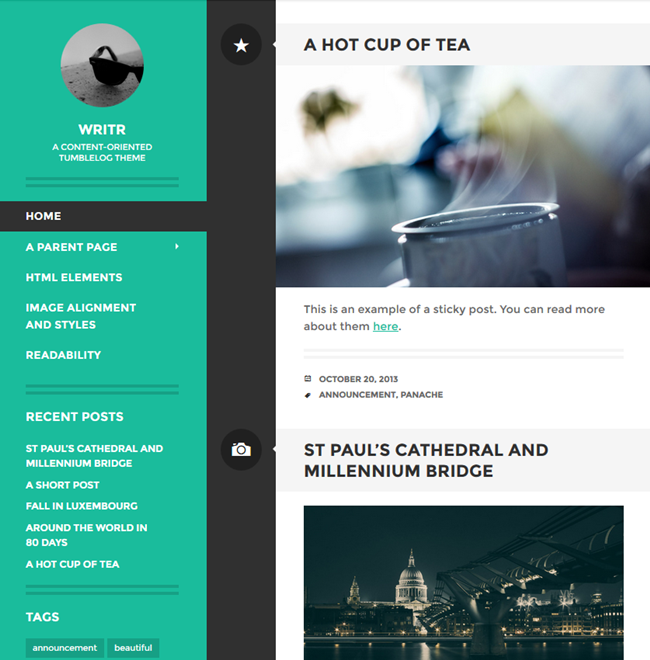Click the Panache category link
Screen dimensions: 650x660
pyautogui.click(x=421, y=395)
